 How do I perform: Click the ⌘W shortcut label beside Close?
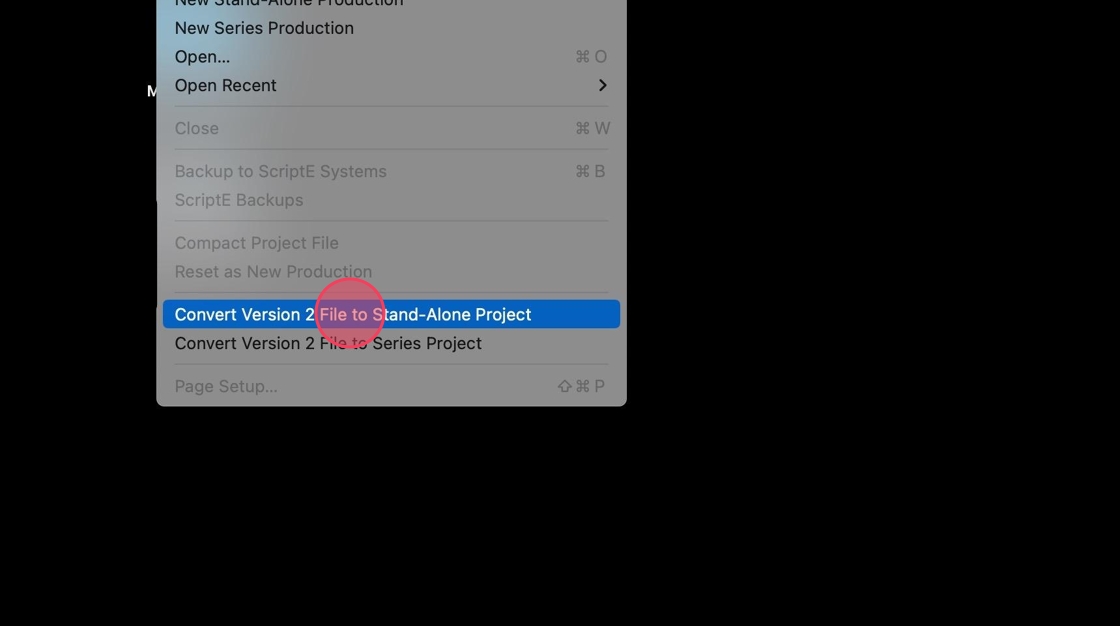[x=592, y=128]
